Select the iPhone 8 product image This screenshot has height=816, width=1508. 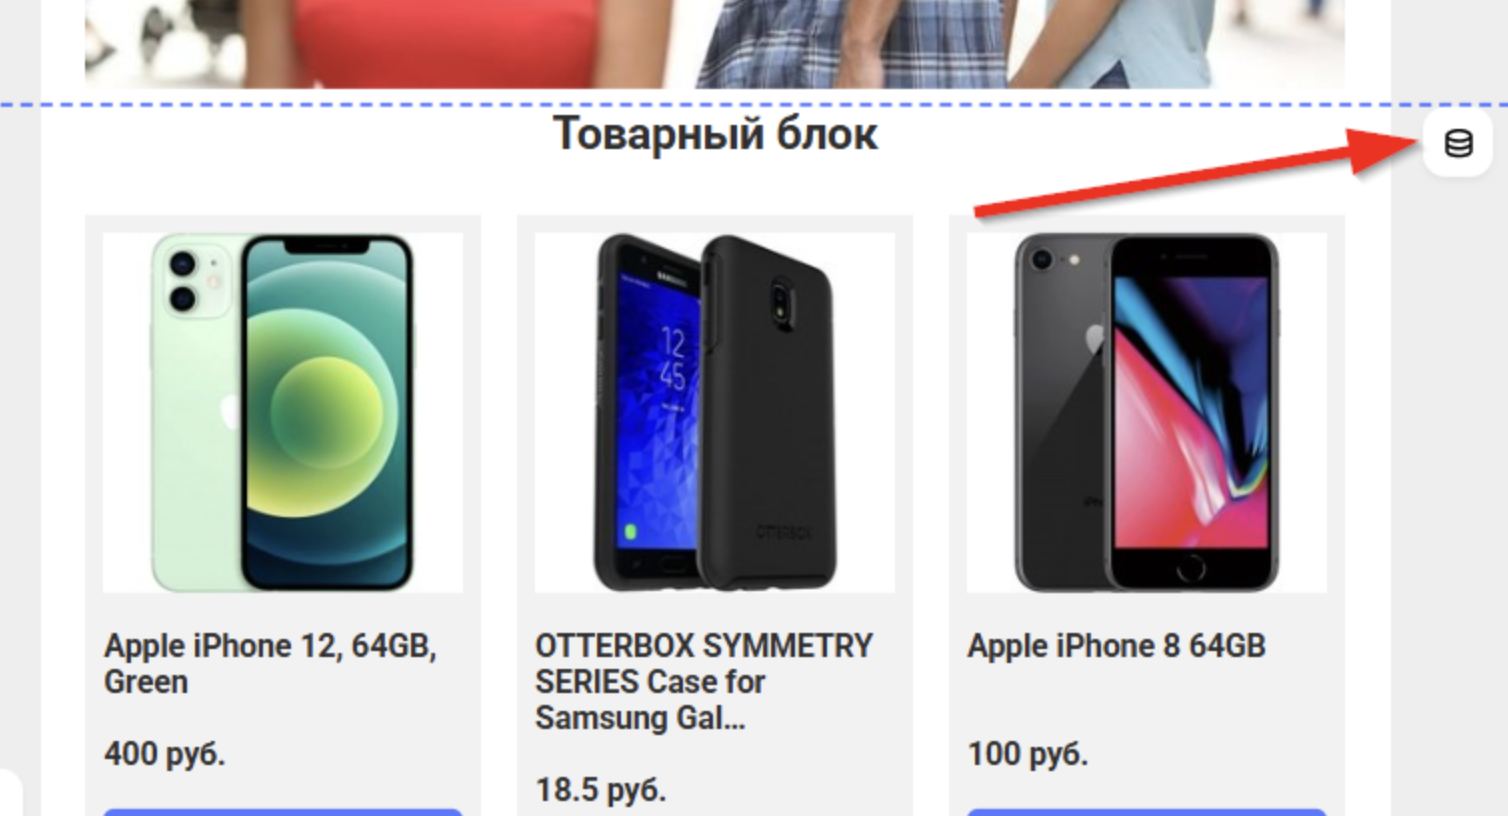pos(1147,412)
